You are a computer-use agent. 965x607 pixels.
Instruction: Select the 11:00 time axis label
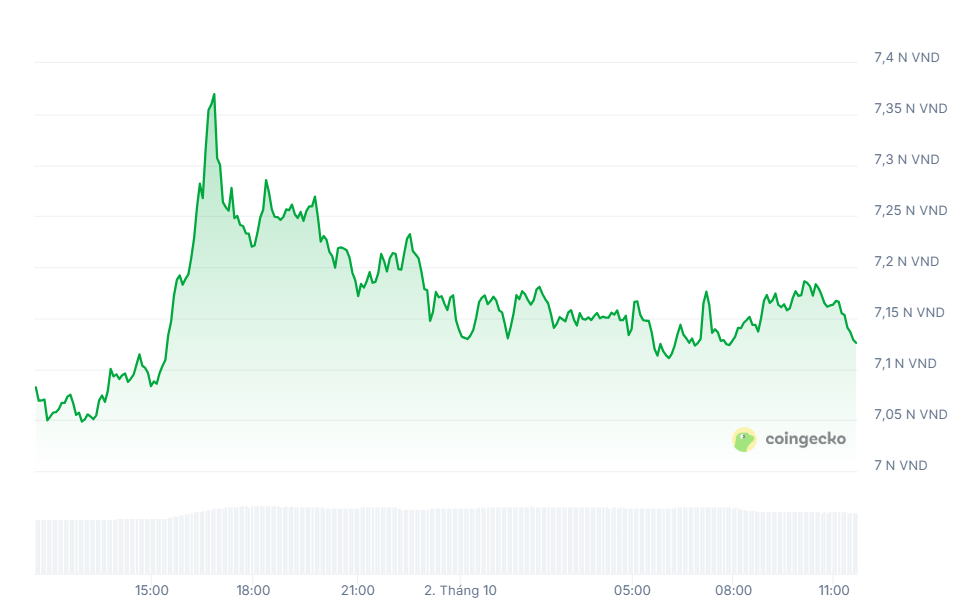(834, 590)
